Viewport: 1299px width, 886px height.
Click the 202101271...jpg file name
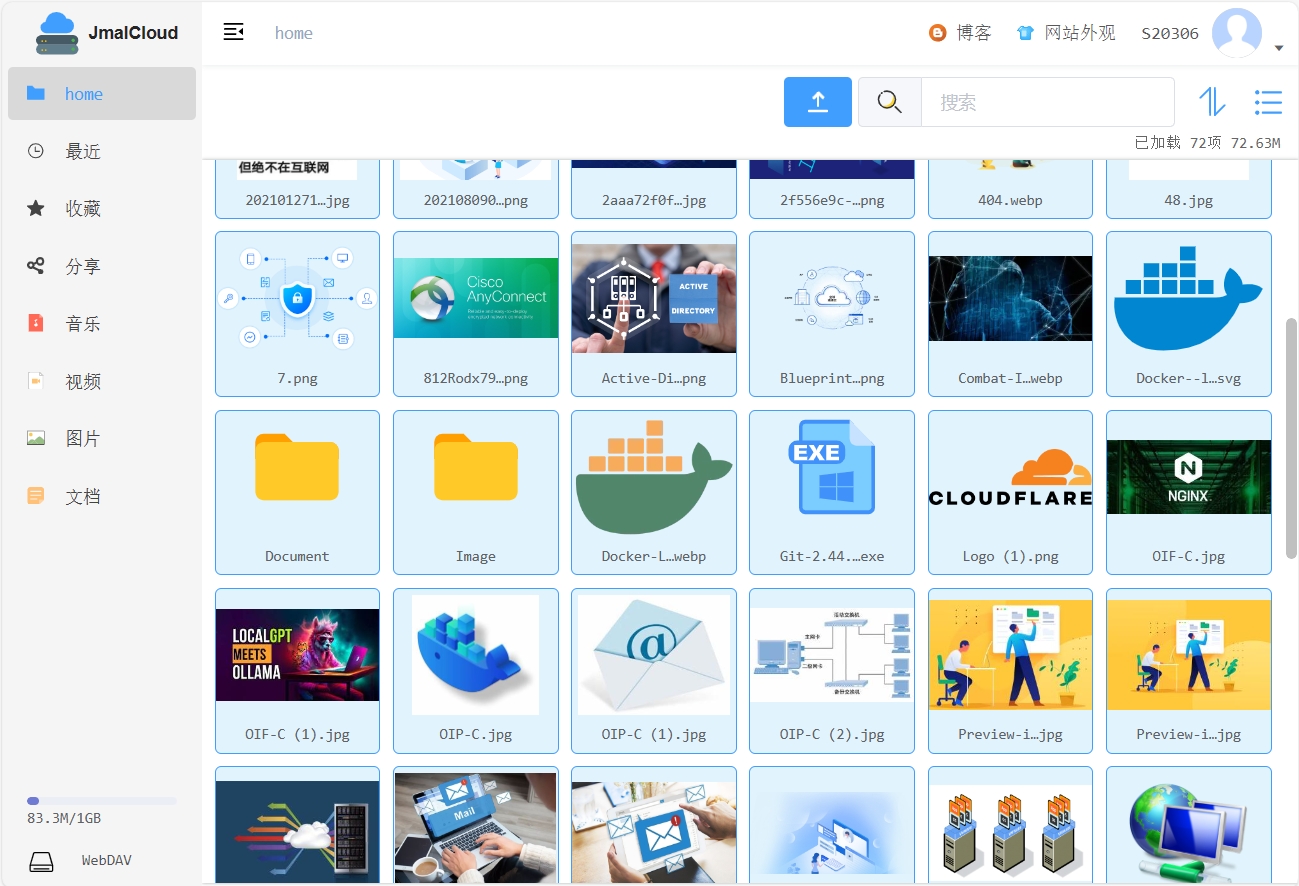pyautogui.click(x=297, y=200)
